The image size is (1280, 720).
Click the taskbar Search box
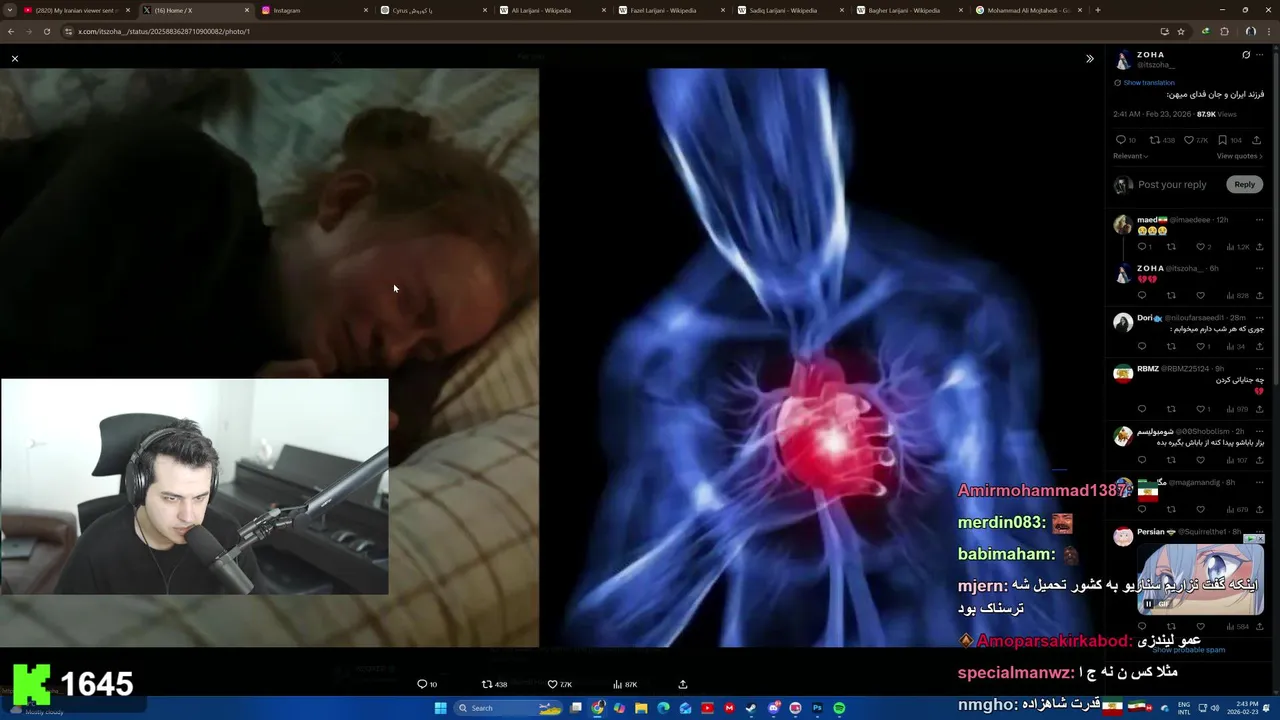click(x=509, y=708)
